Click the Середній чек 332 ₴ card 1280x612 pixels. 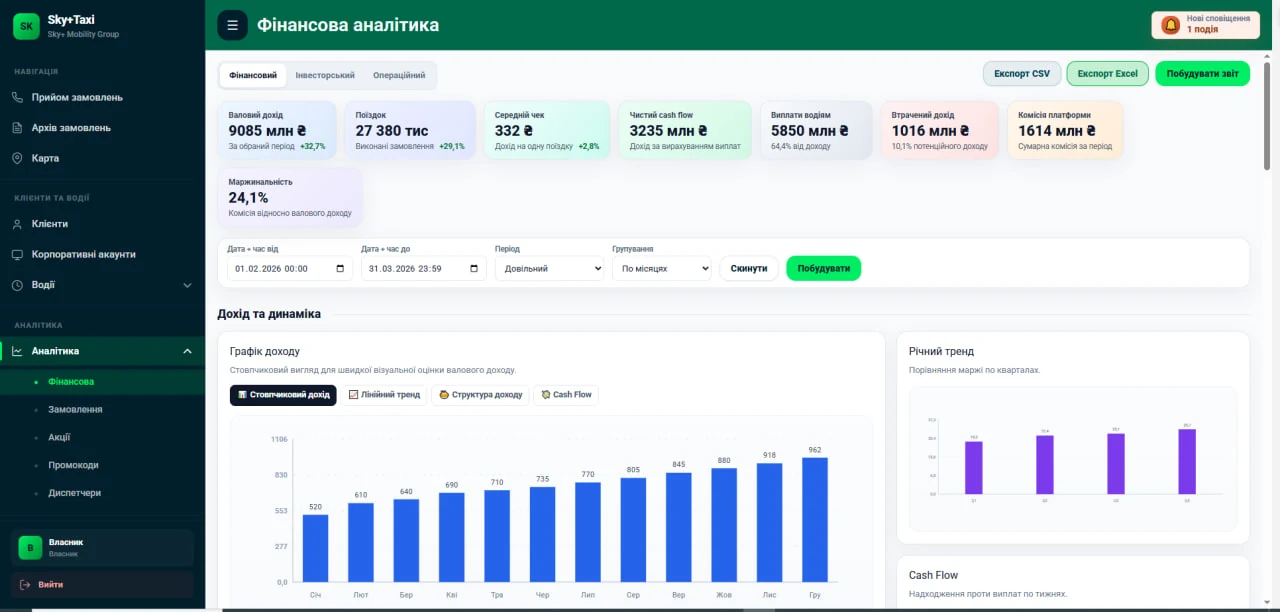pos(546,130)
